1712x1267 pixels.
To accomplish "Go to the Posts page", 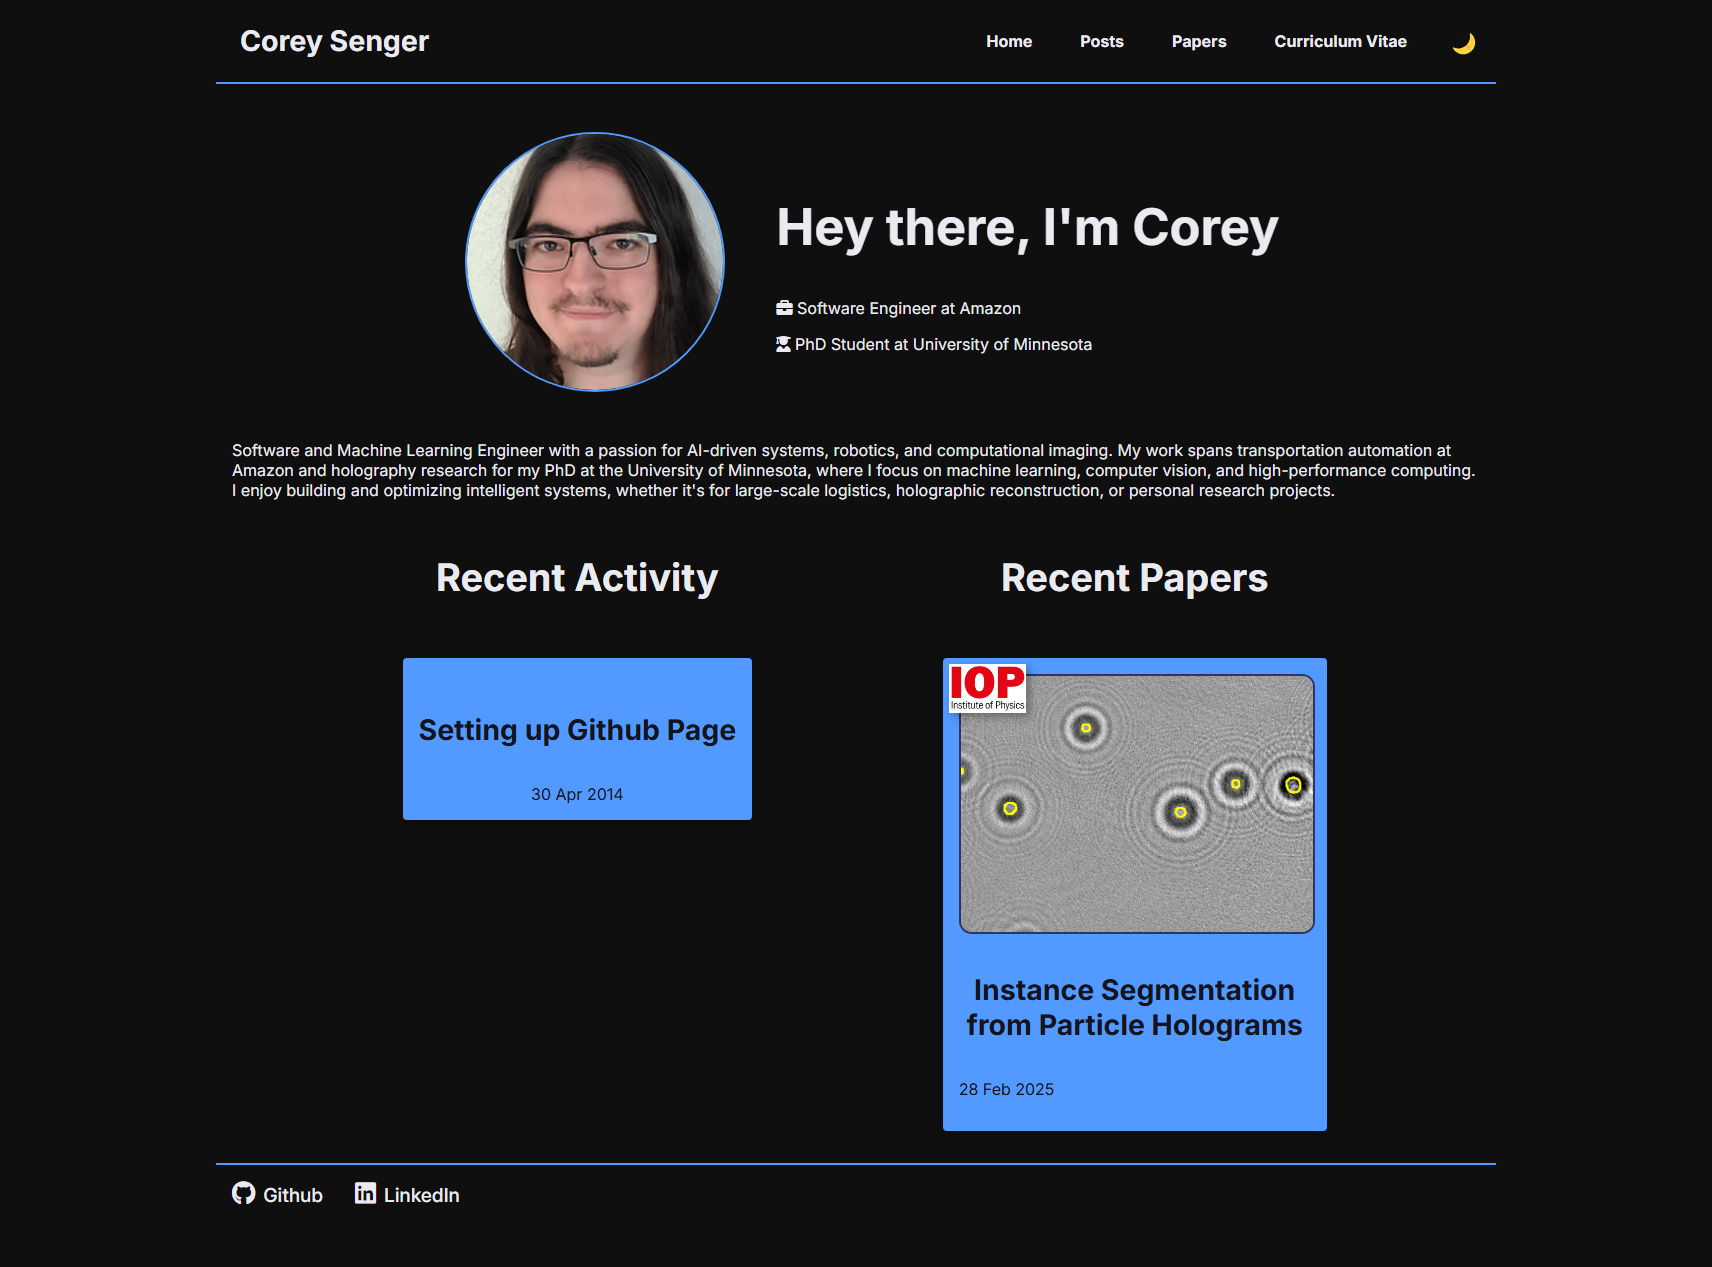I will pos(1101,42).
